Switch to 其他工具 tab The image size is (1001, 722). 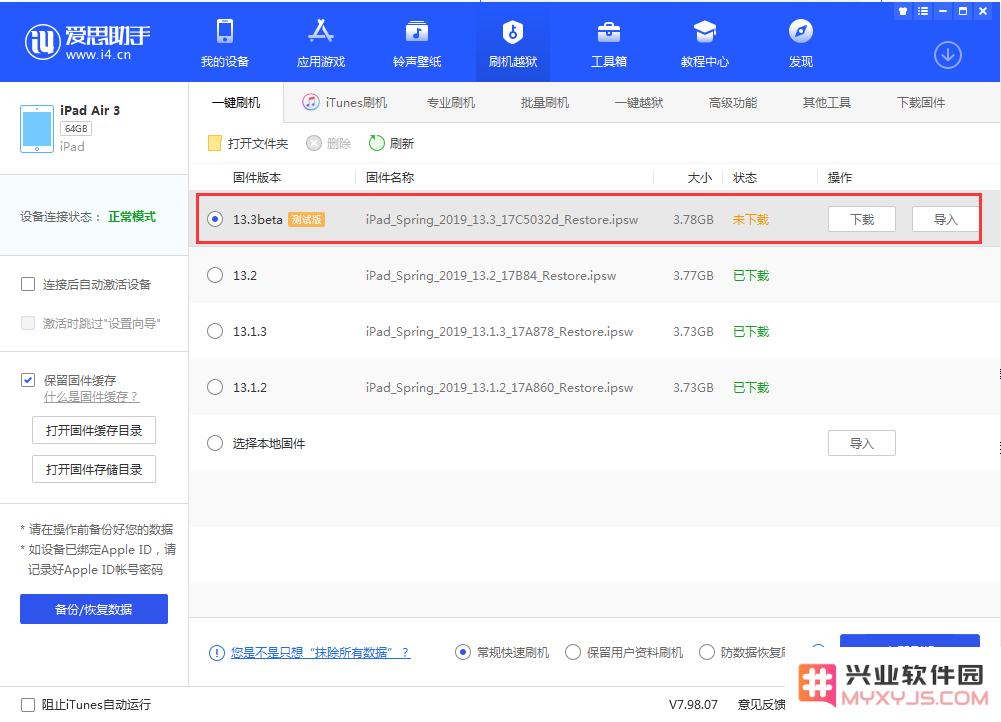point(827,103)
